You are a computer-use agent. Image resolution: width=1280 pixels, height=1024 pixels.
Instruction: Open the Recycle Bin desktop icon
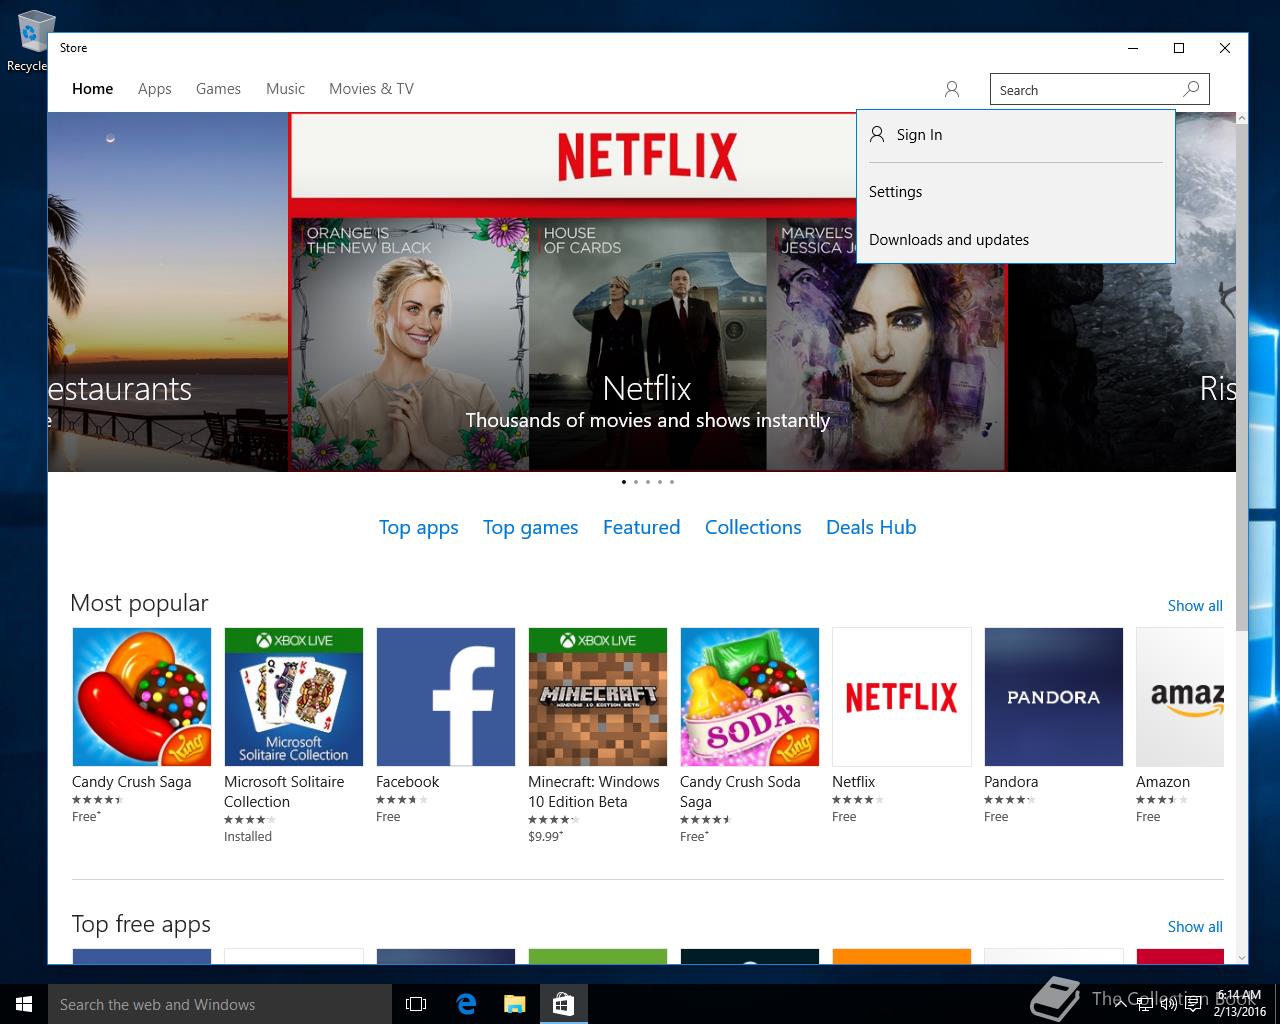(x=30, y=41)
